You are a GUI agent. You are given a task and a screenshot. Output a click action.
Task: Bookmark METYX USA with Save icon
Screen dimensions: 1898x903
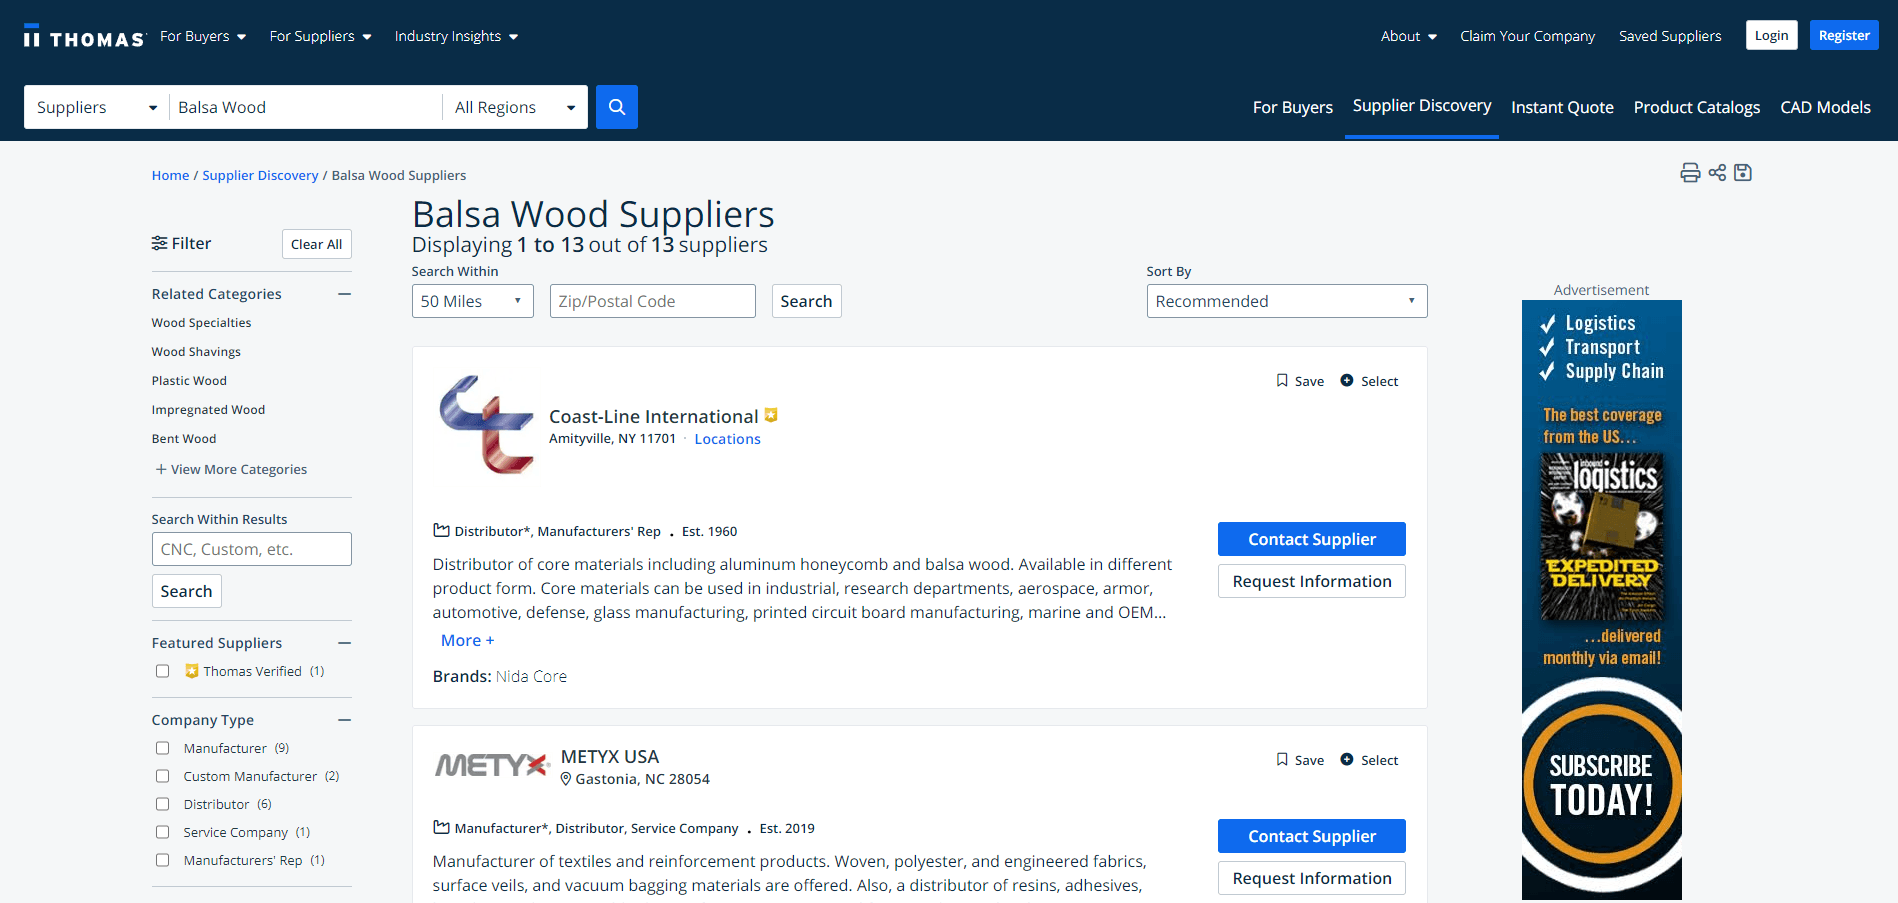point(1282,759)
